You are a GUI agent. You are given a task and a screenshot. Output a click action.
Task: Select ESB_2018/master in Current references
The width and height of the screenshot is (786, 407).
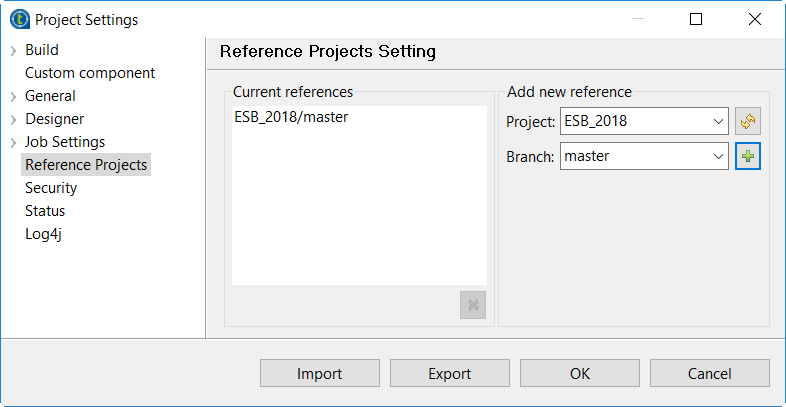(291, 117)
